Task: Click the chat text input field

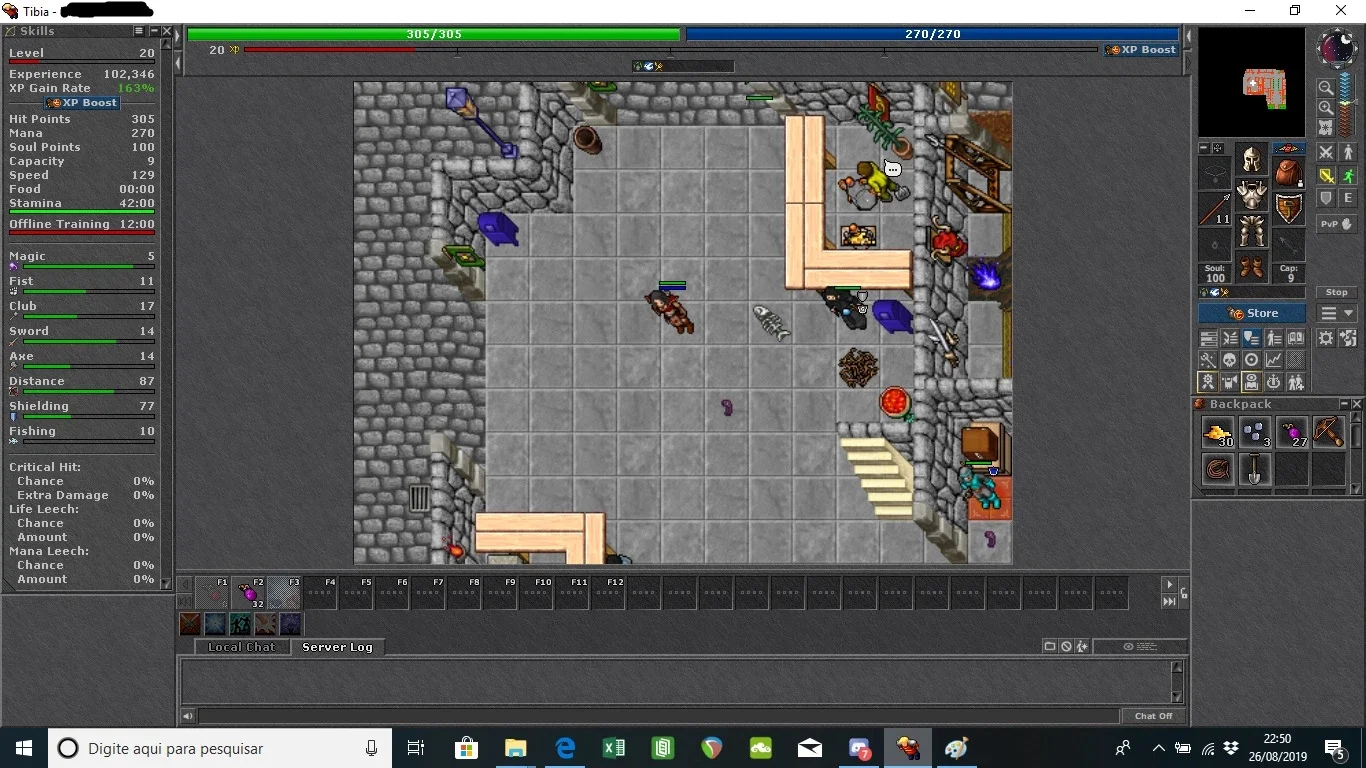Action: (658, 716)
